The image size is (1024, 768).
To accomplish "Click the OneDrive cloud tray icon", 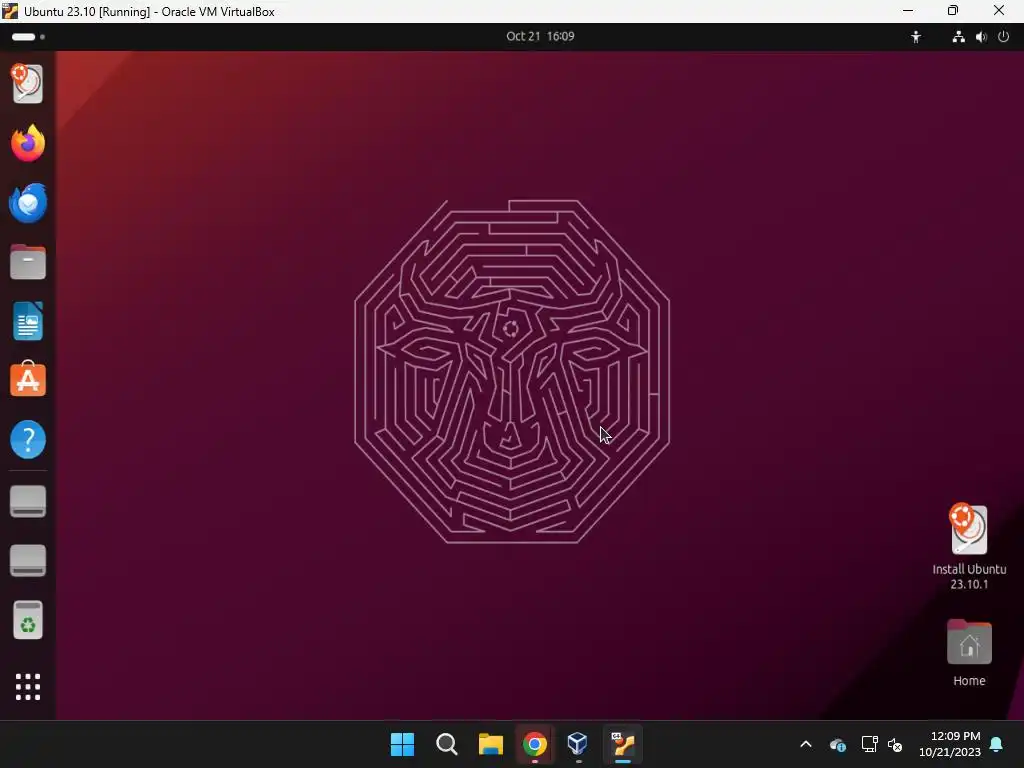I will click(x=838, y=744).
